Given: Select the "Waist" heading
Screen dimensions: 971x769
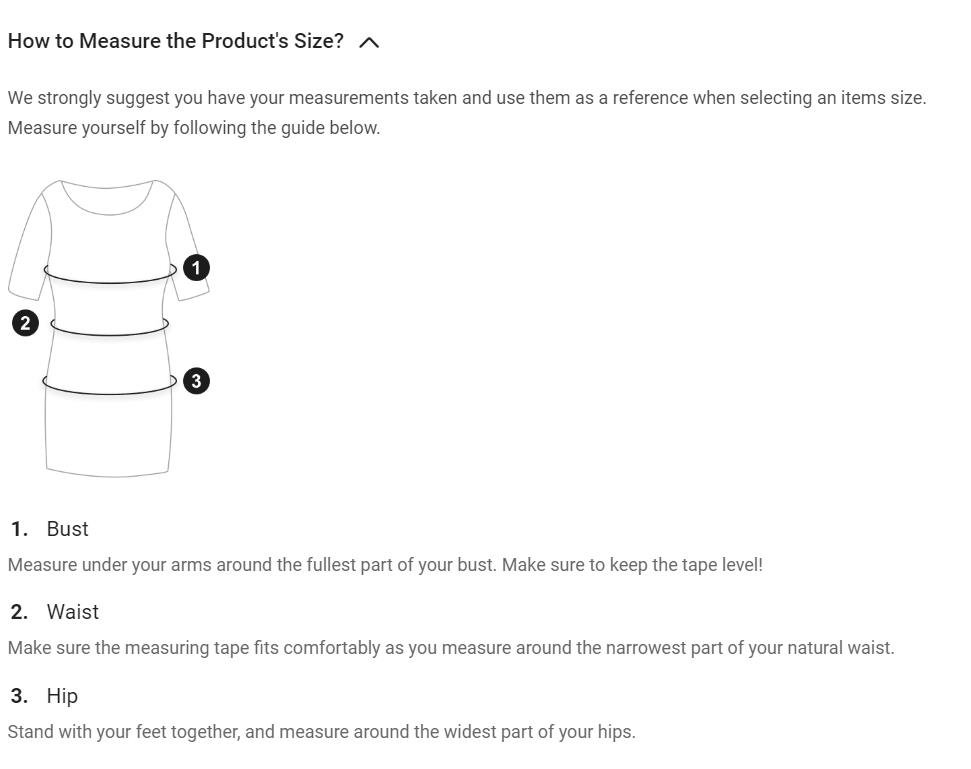Looking at the screenshot, I should click(72, 612).
